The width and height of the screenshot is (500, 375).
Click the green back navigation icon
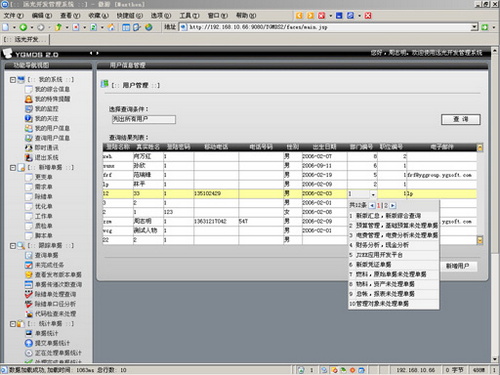23,27
